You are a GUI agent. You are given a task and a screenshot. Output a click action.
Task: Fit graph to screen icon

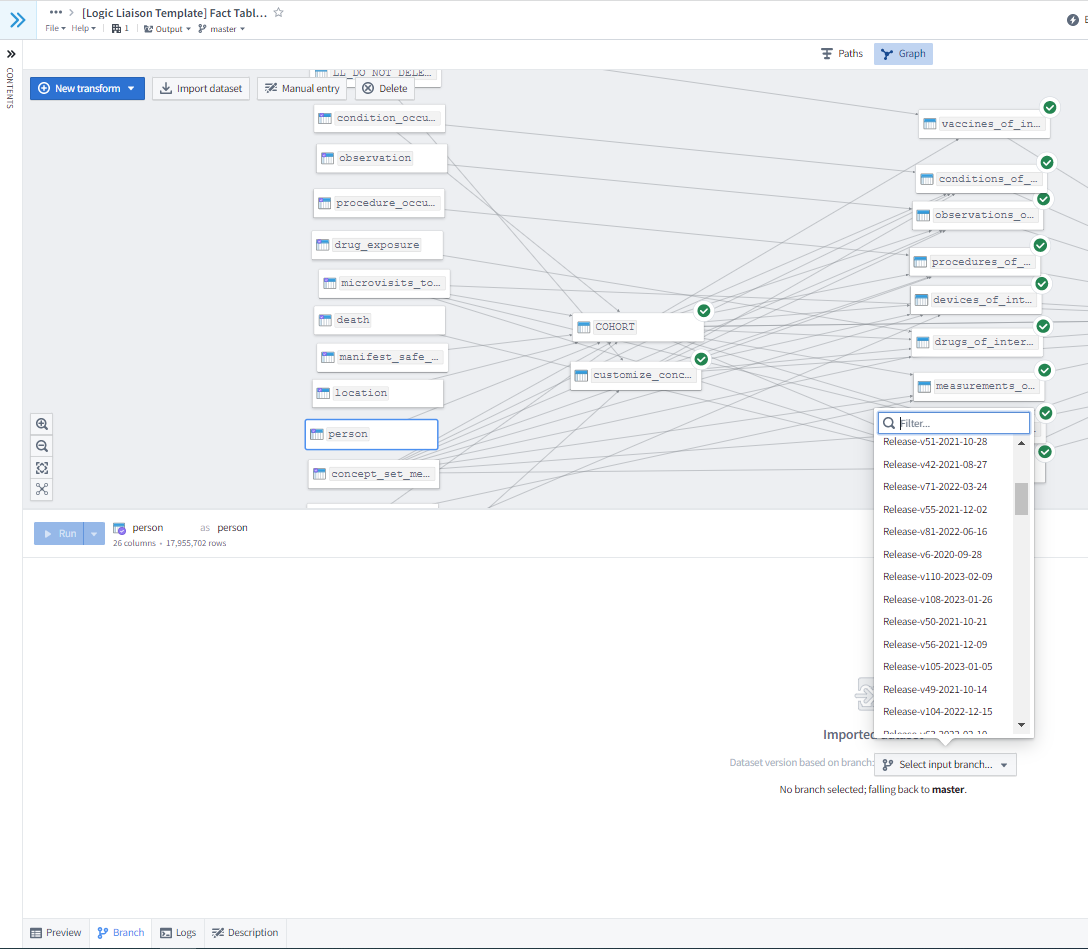(42, 468)
